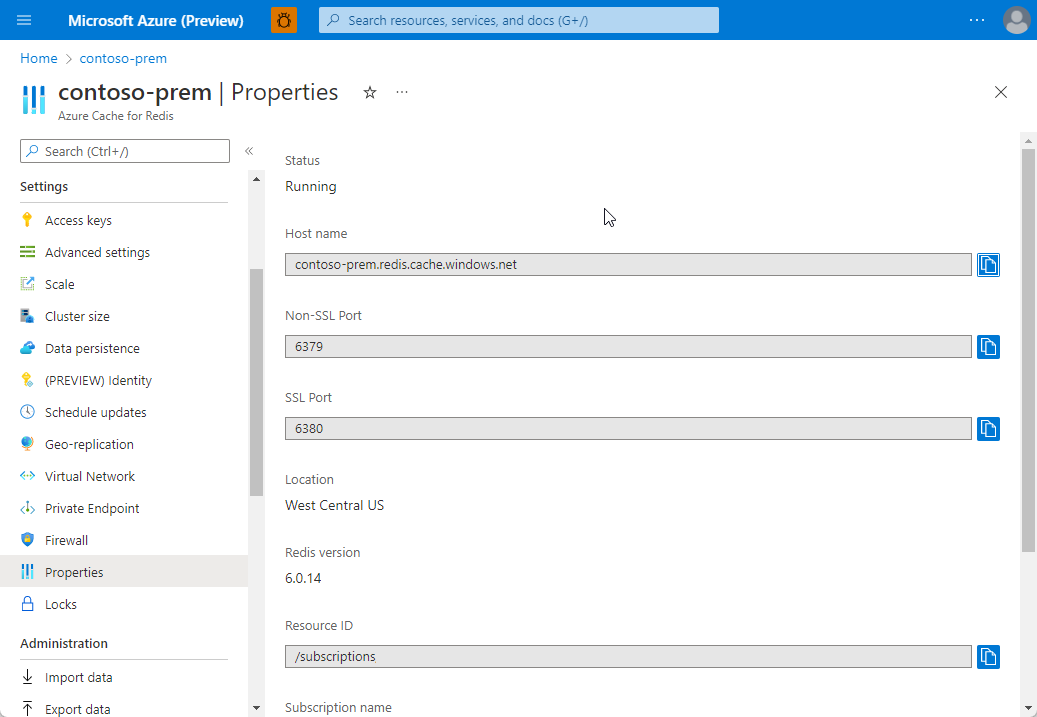The image size is (1037, 717).
Task: Collapse the settings sidebar
Action: 248,150
